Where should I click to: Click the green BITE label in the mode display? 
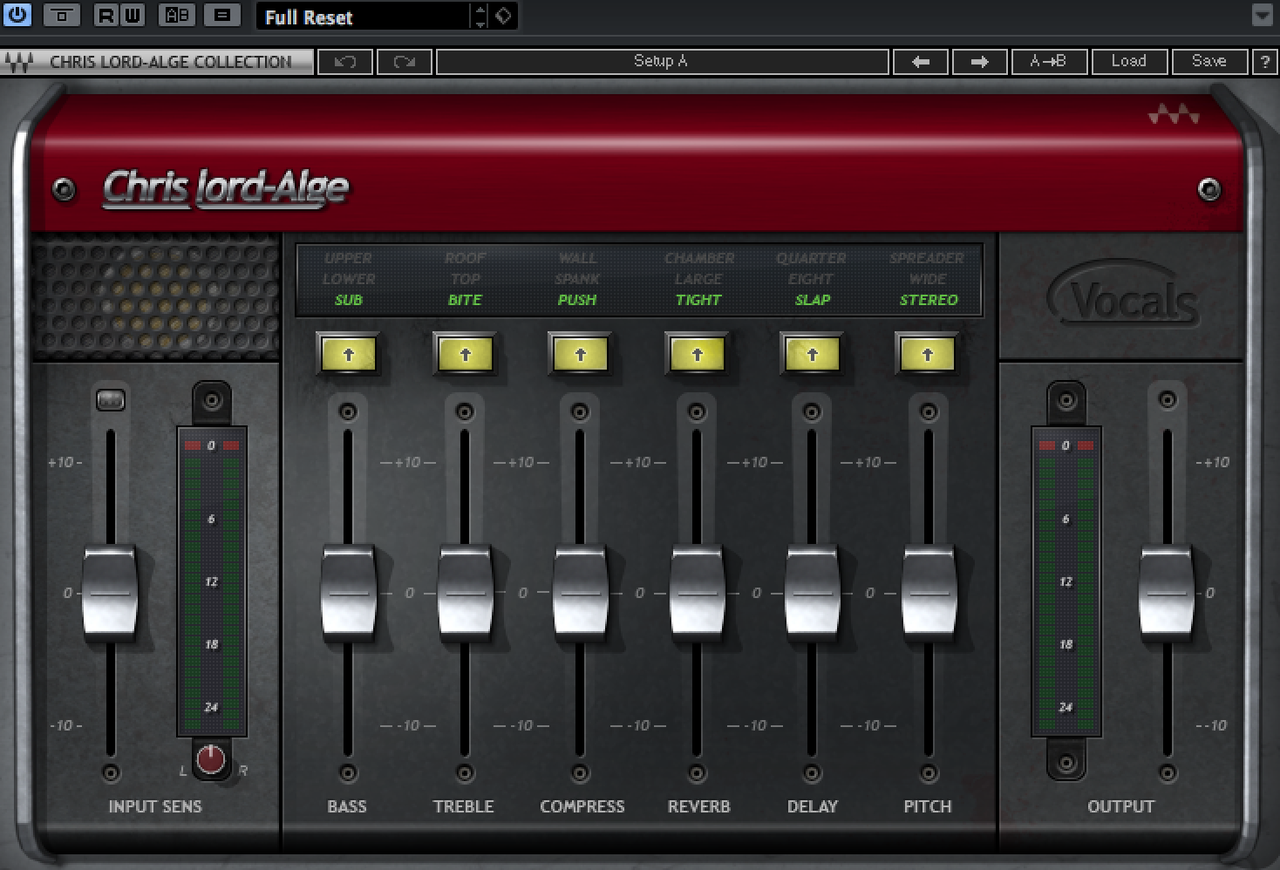point(465,300)
